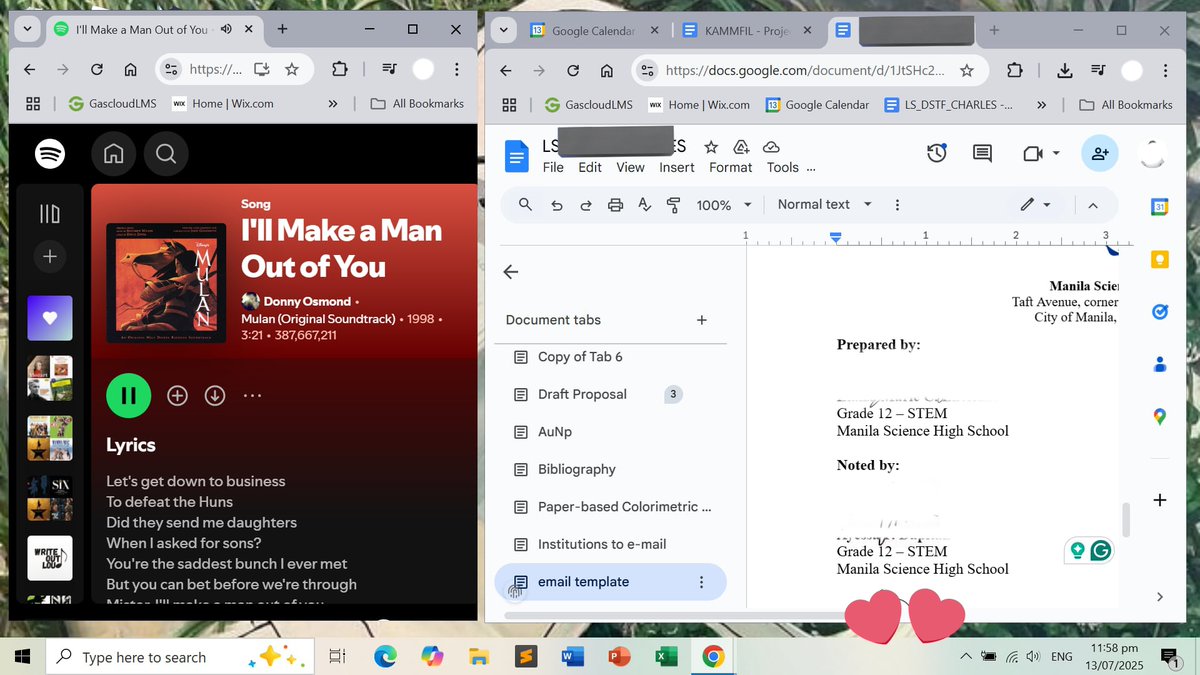
Task: Select the Bibliography document tab
Action: (x=610, y=469)
